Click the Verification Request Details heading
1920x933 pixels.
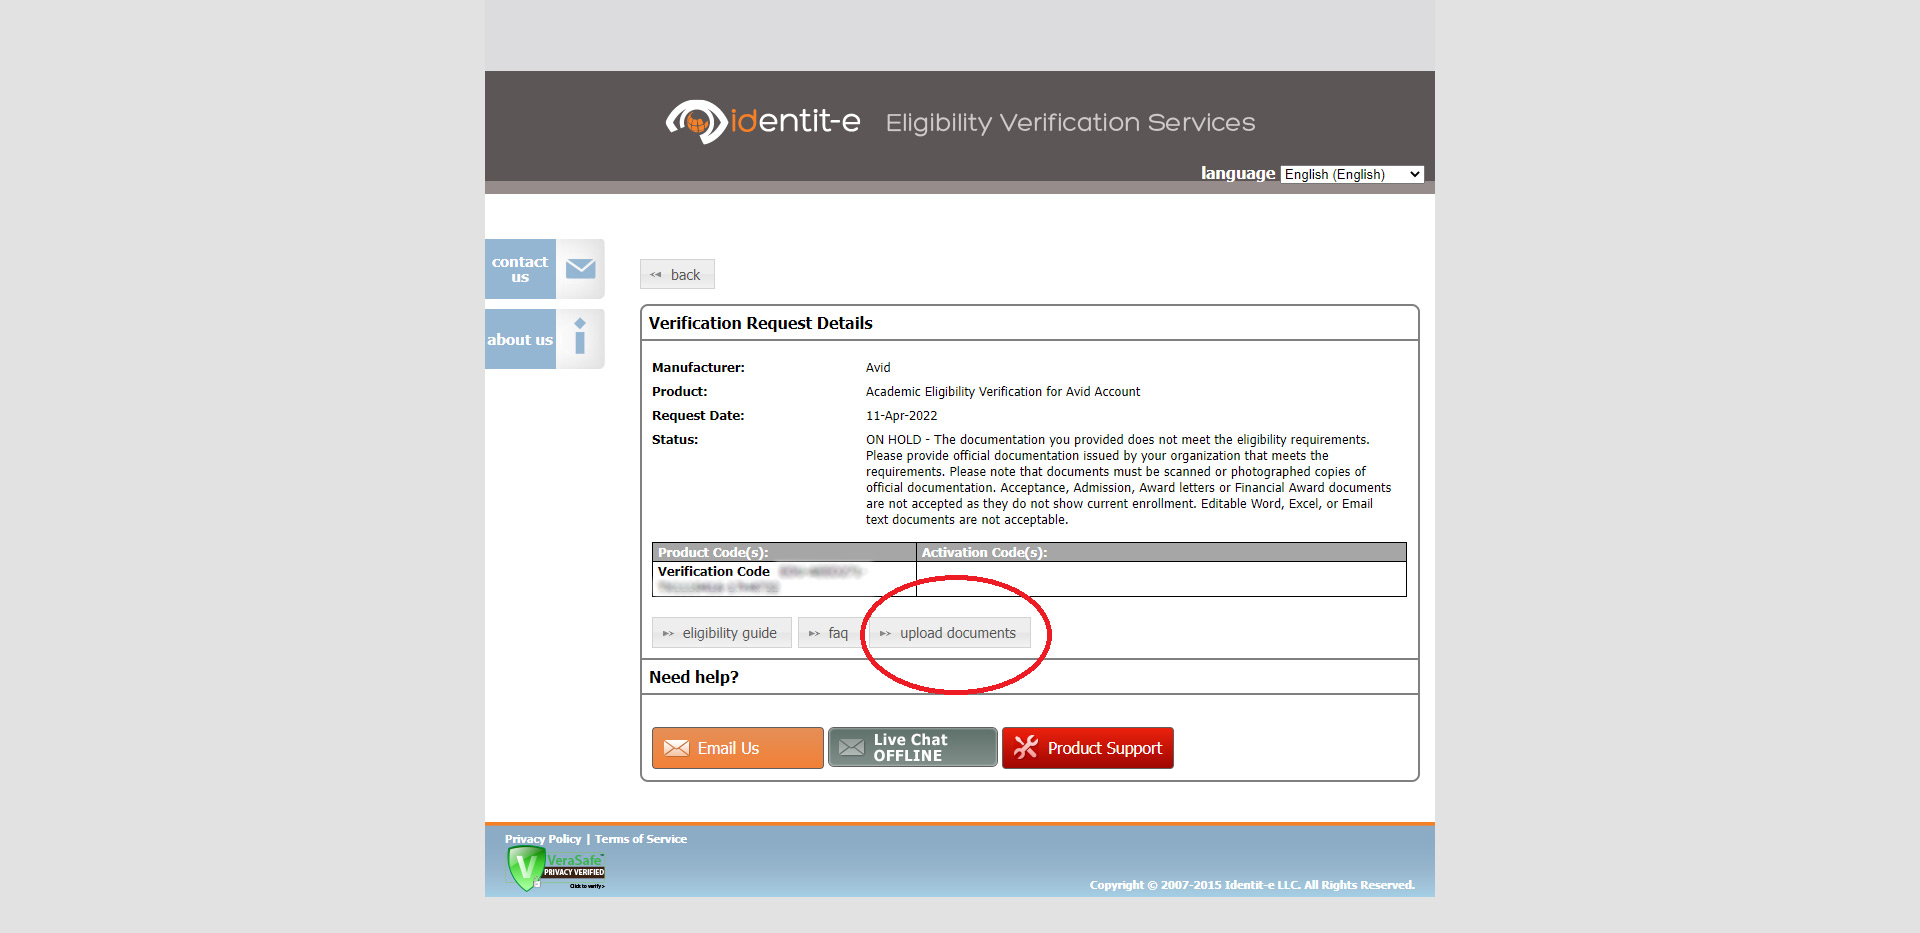[761, 323]
